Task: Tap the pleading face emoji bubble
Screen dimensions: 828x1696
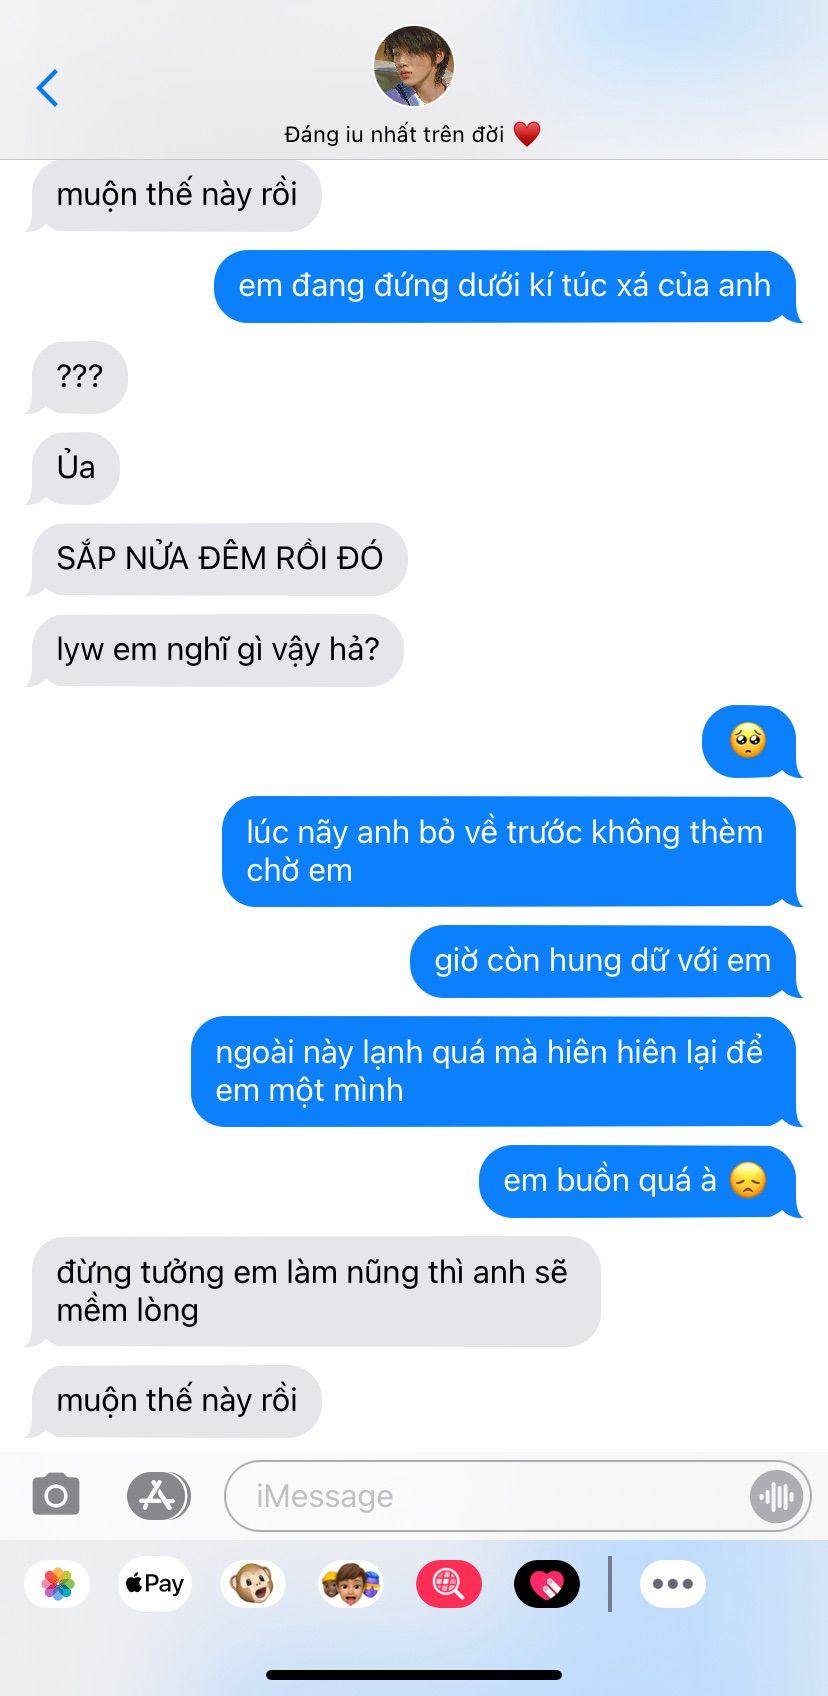Action: click(x=749, y=741)
